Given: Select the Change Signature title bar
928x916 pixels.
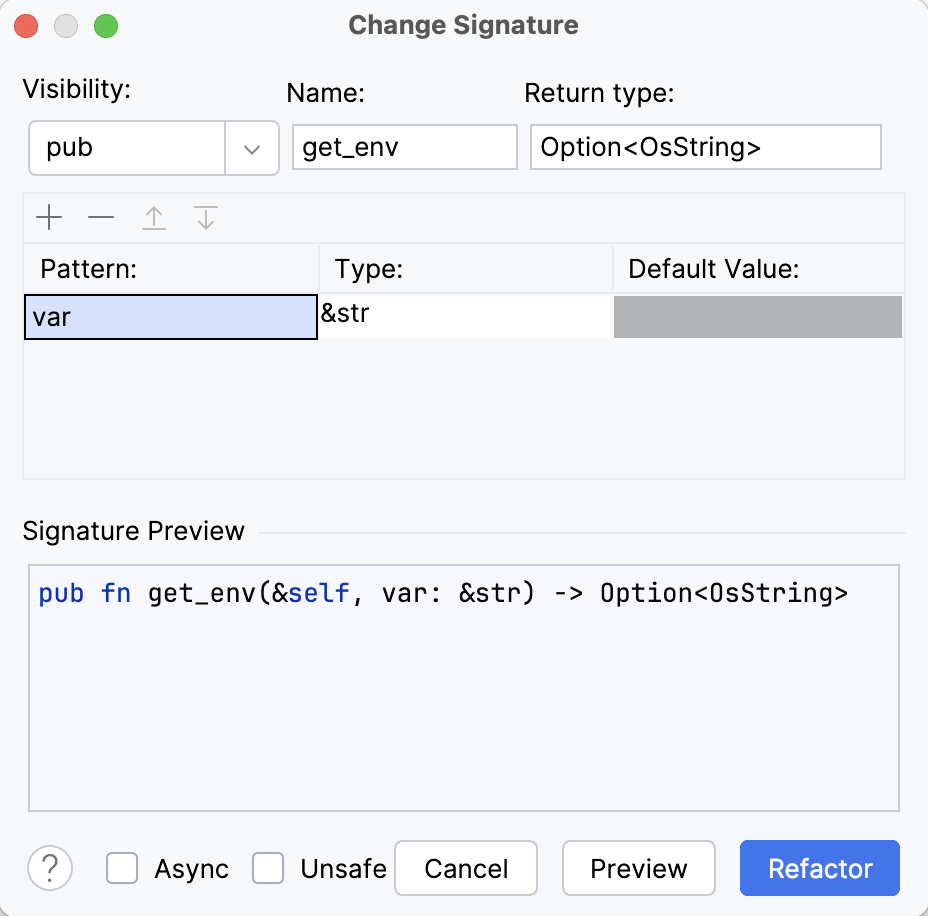Looking at the screenshot, I should [x=461, y=25].
